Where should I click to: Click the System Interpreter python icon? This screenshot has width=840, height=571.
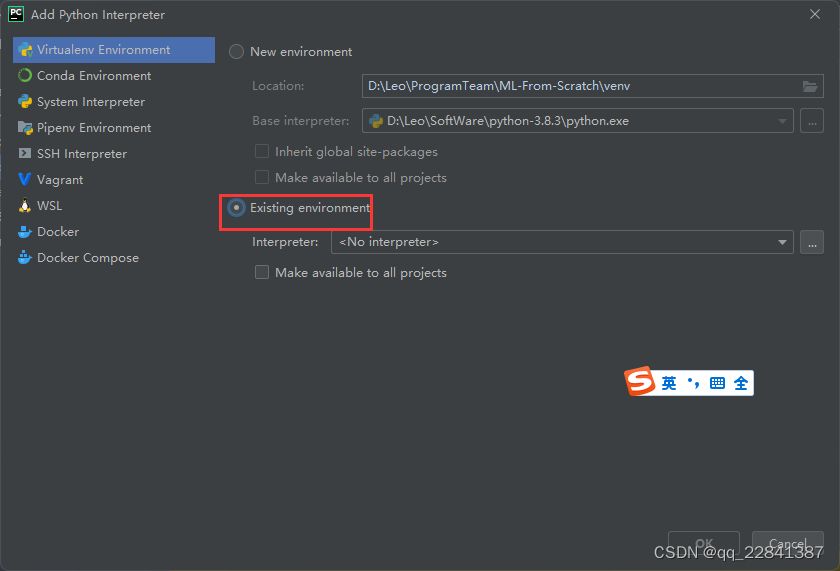[x=25, y=102]
